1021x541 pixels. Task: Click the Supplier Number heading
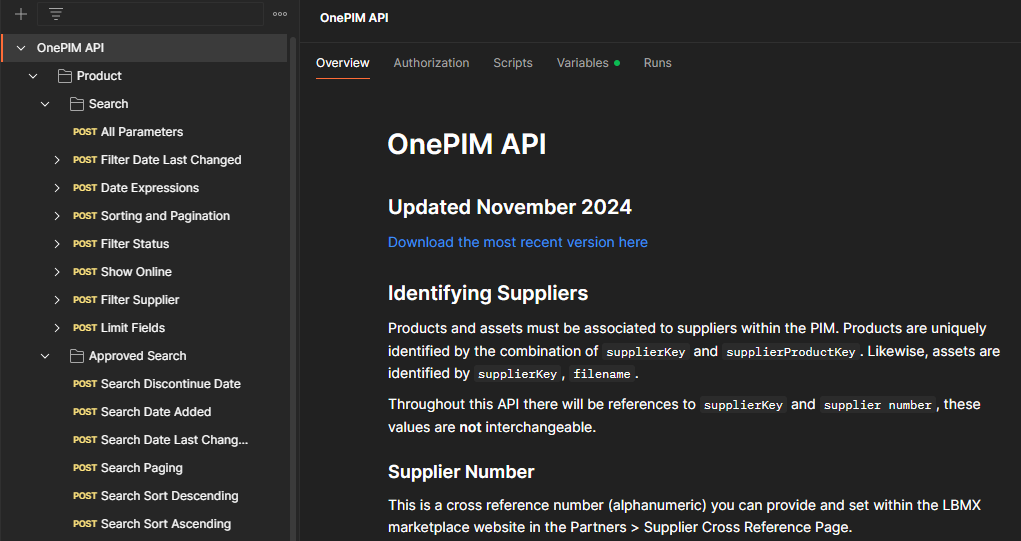coord(461,472)
